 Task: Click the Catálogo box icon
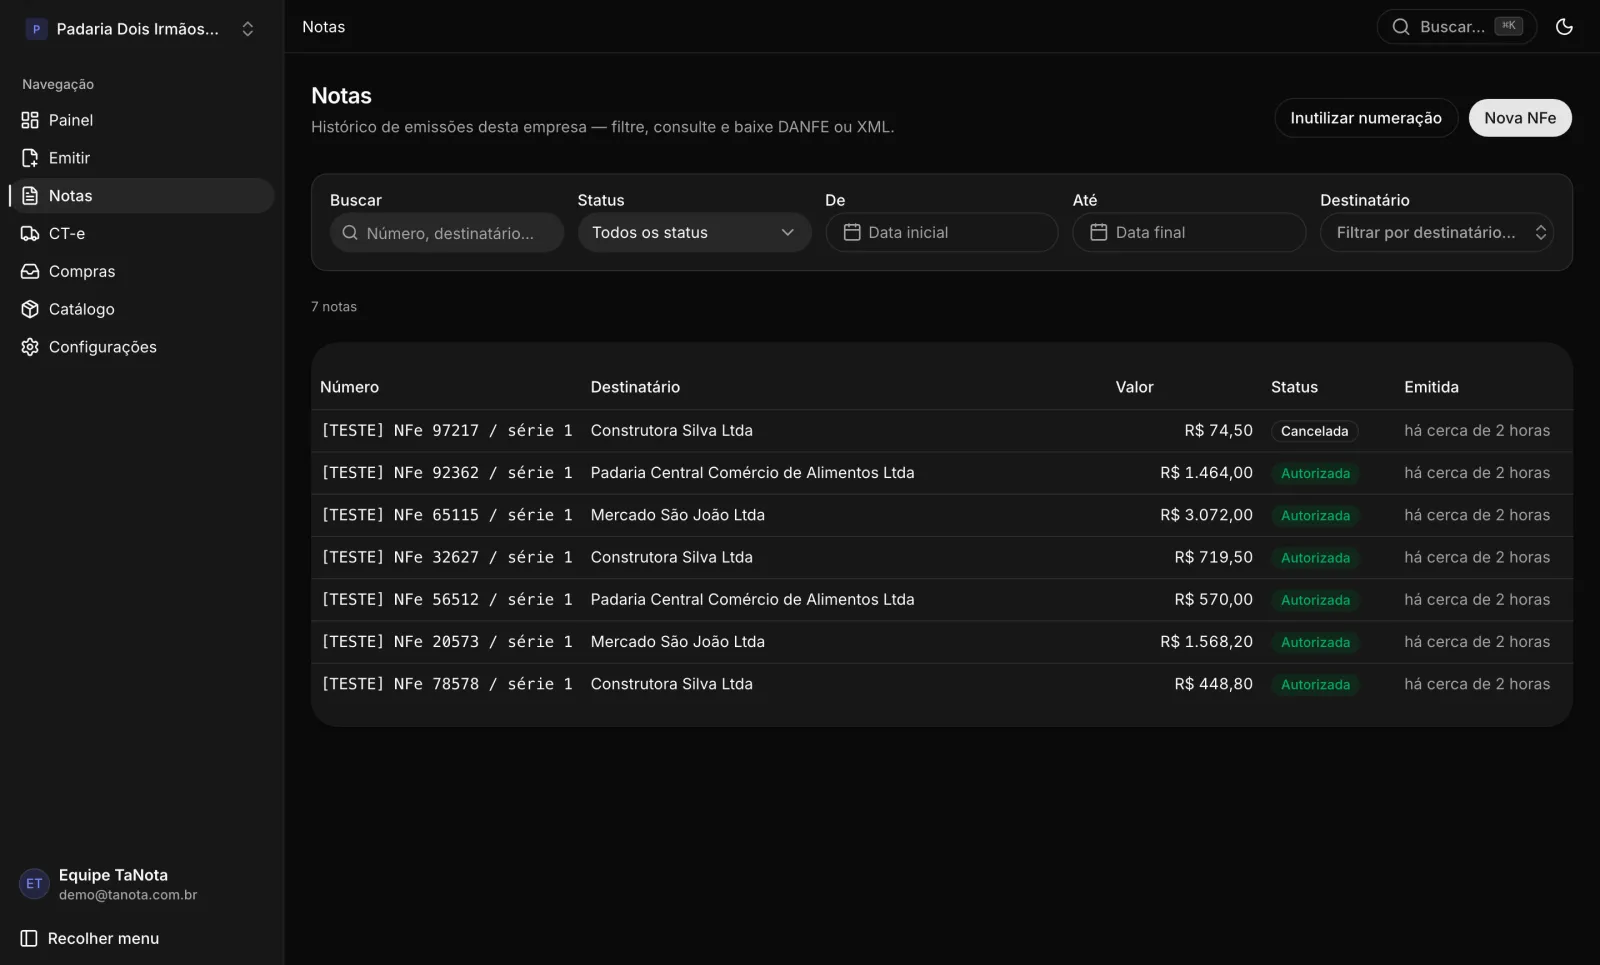click(30, 310)
